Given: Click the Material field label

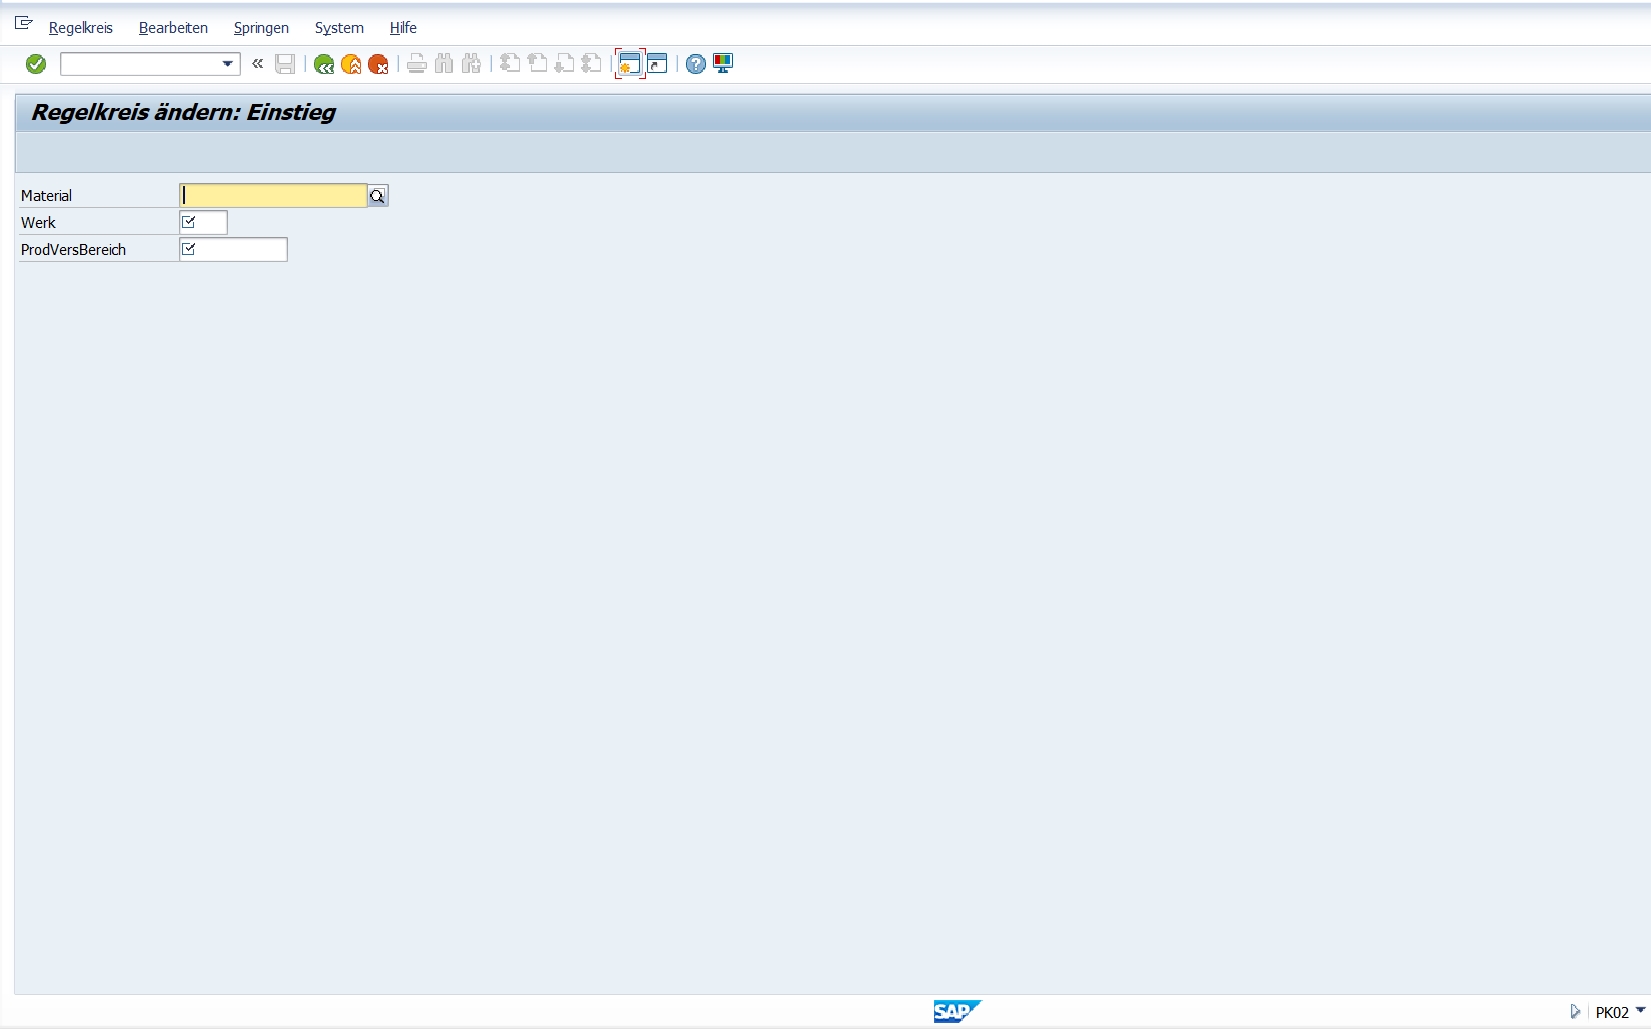Looking at the screenshot, I should [47, 196].
